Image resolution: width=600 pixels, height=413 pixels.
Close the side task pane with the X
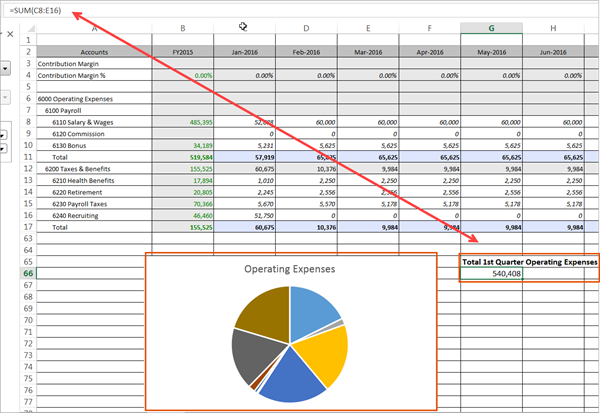[x=10, y=34]
